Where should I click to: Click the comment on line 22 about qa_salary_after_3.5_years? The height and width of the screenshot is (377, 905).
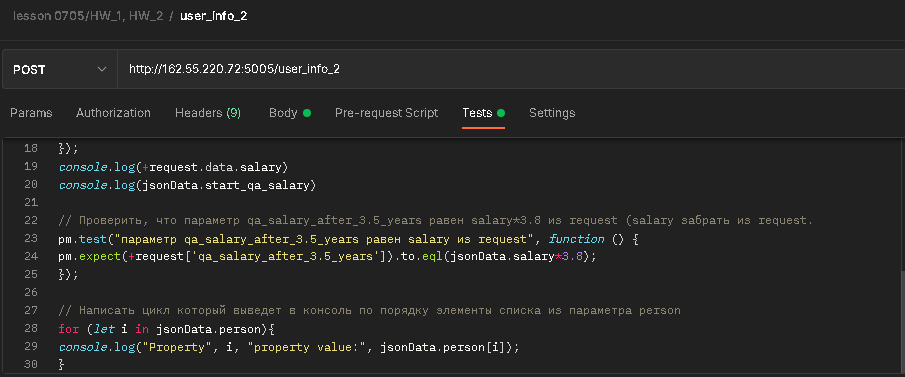pos(436,221)
